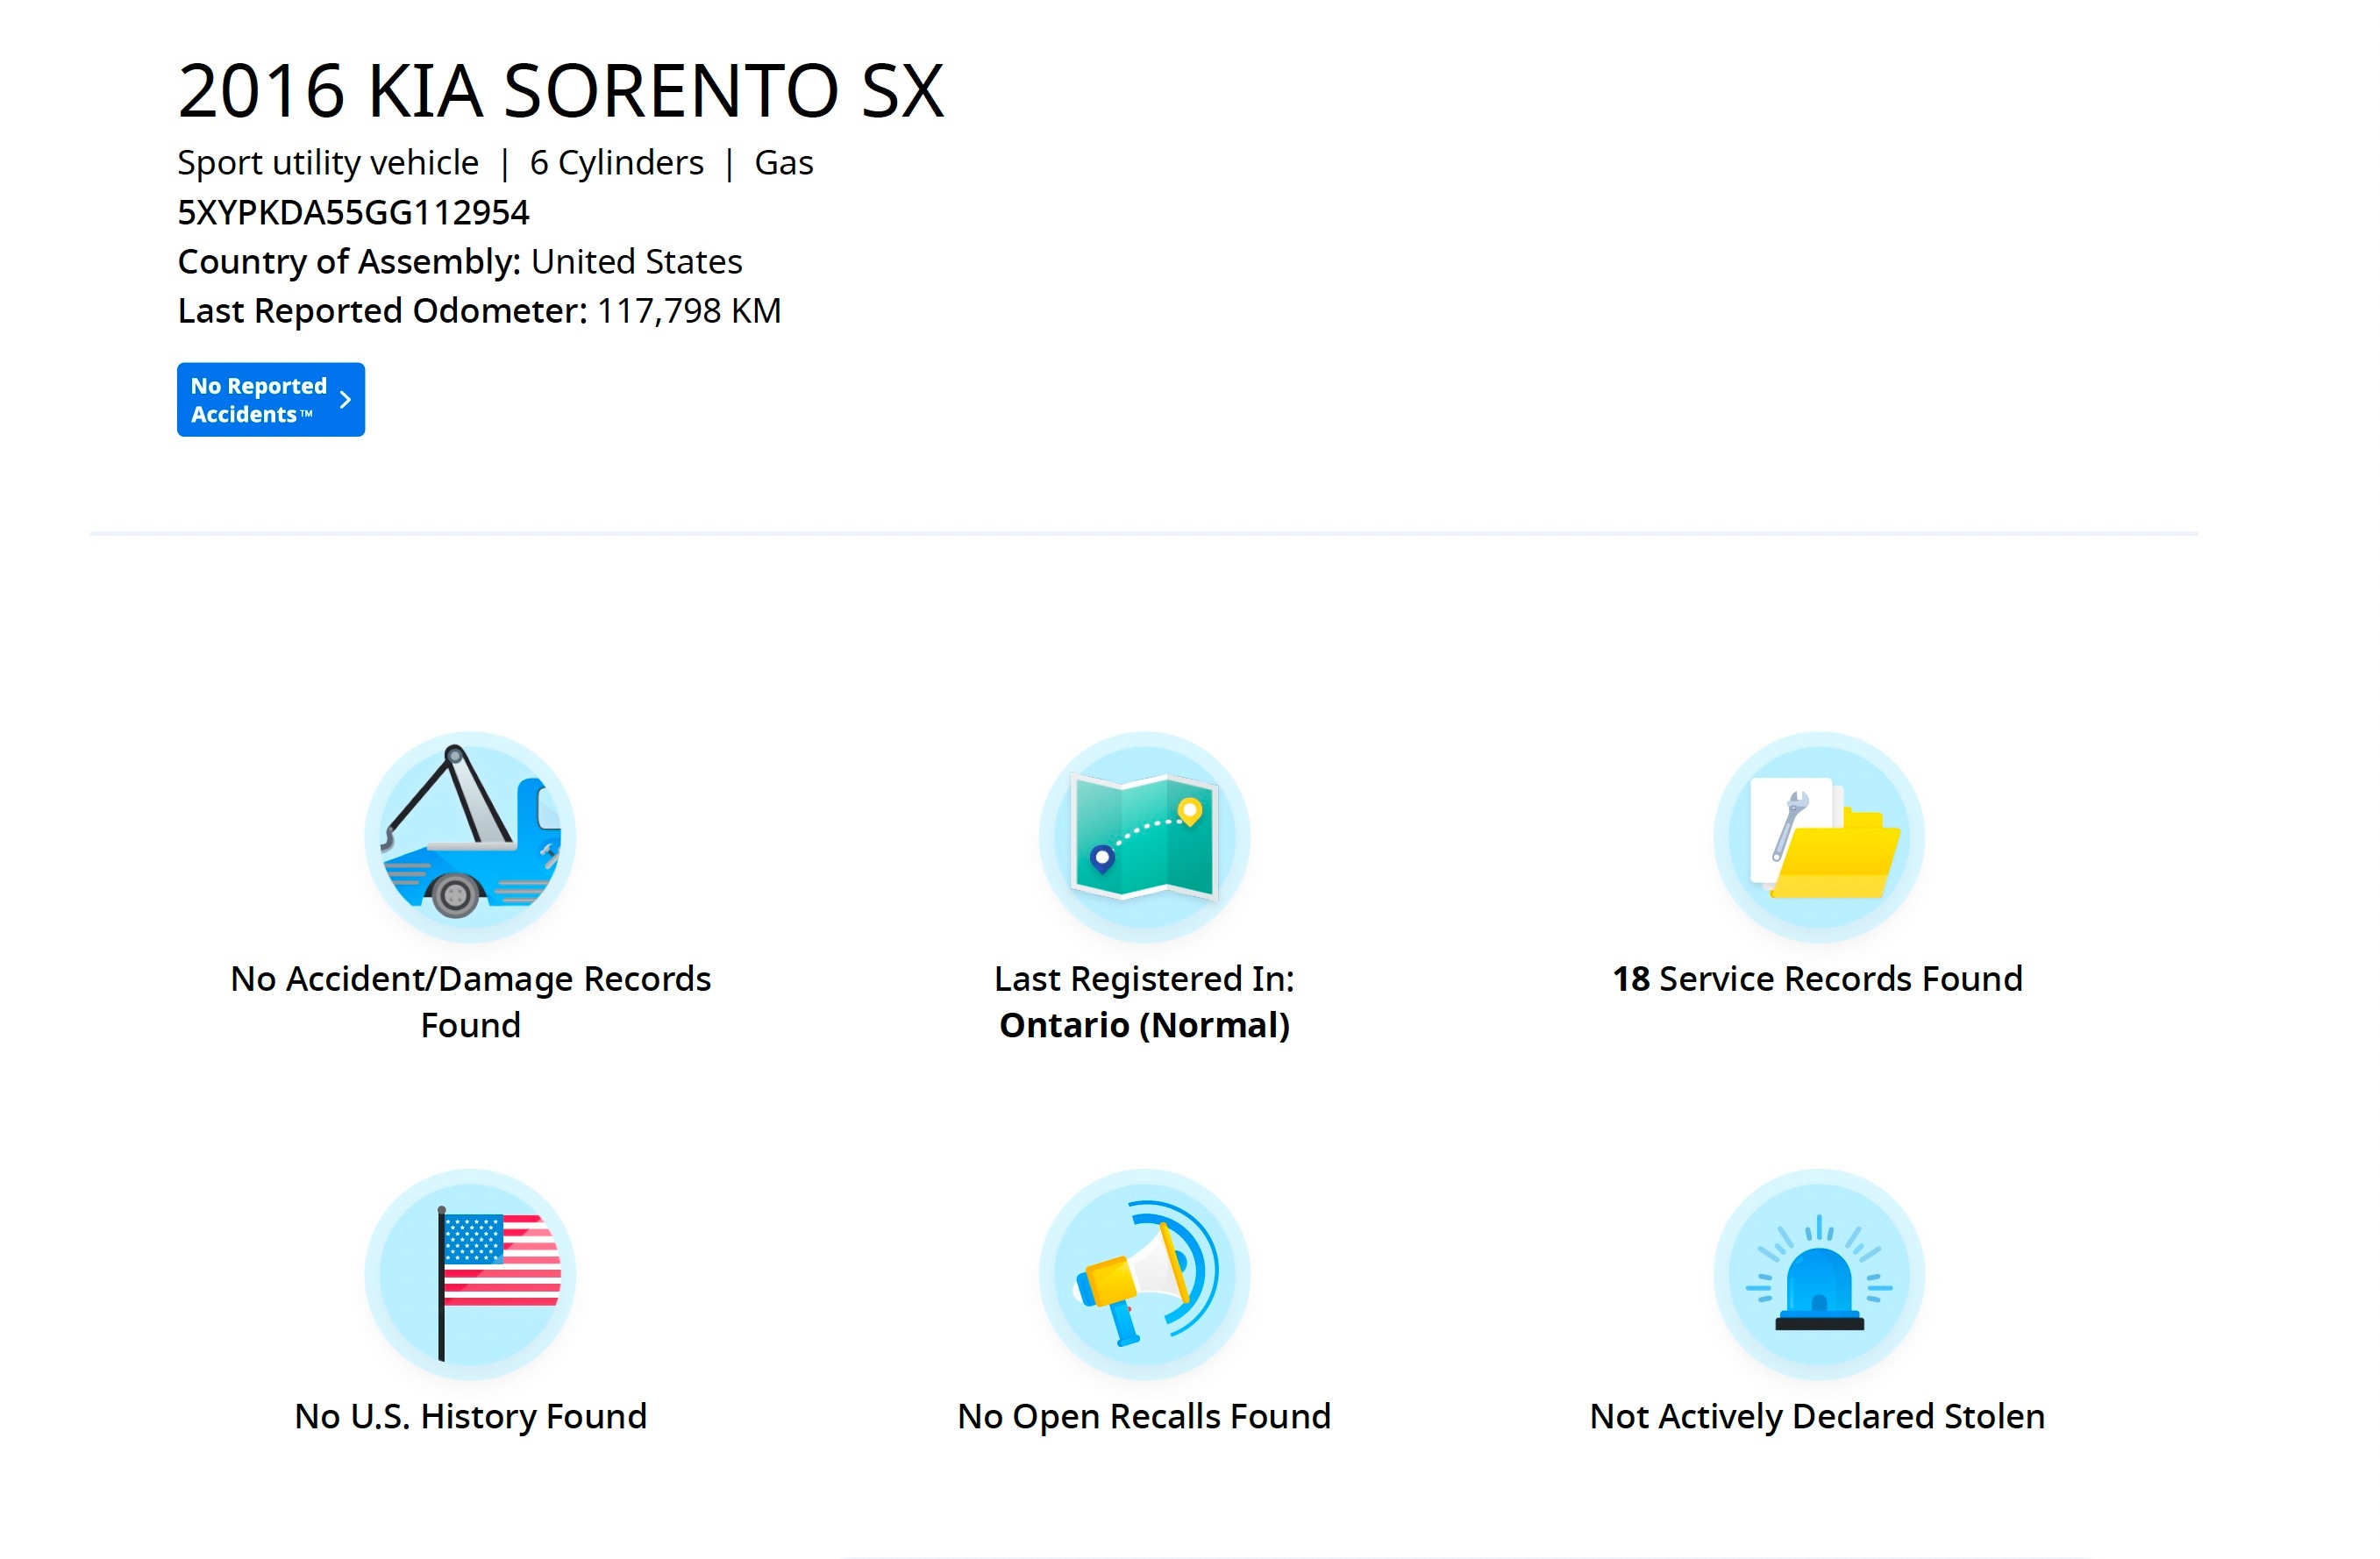Open '18 Service Records Found' link

[x=1818, y=979]
